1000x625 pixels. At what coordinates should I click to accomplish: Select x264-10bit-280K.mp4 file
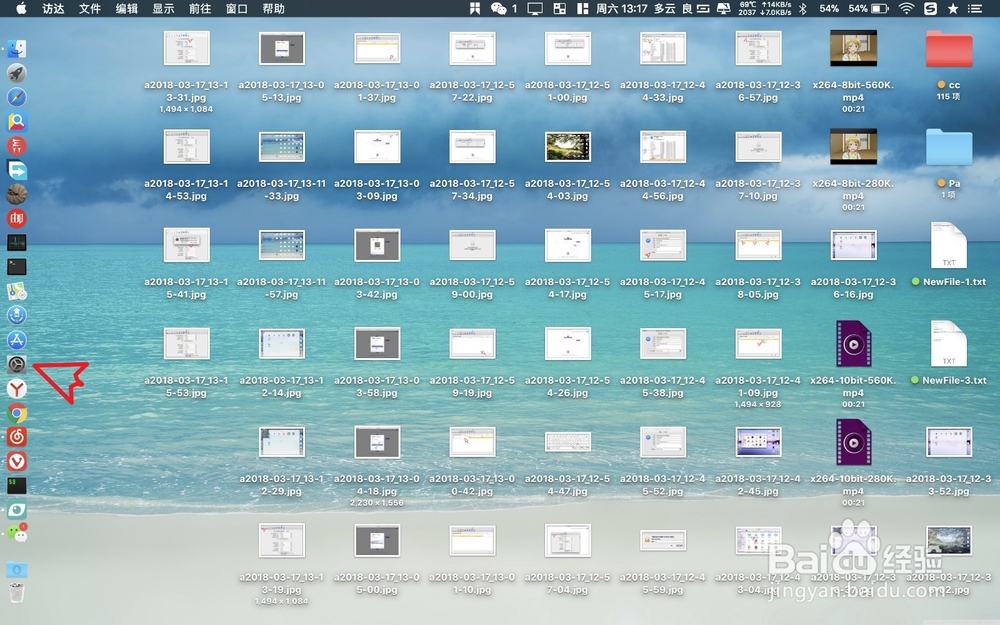click(853, 442)
